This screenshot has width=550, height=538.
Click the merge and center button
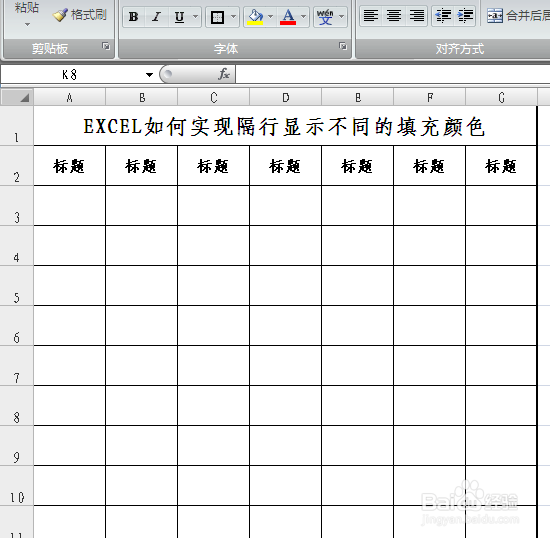click(x=518, y=16)
